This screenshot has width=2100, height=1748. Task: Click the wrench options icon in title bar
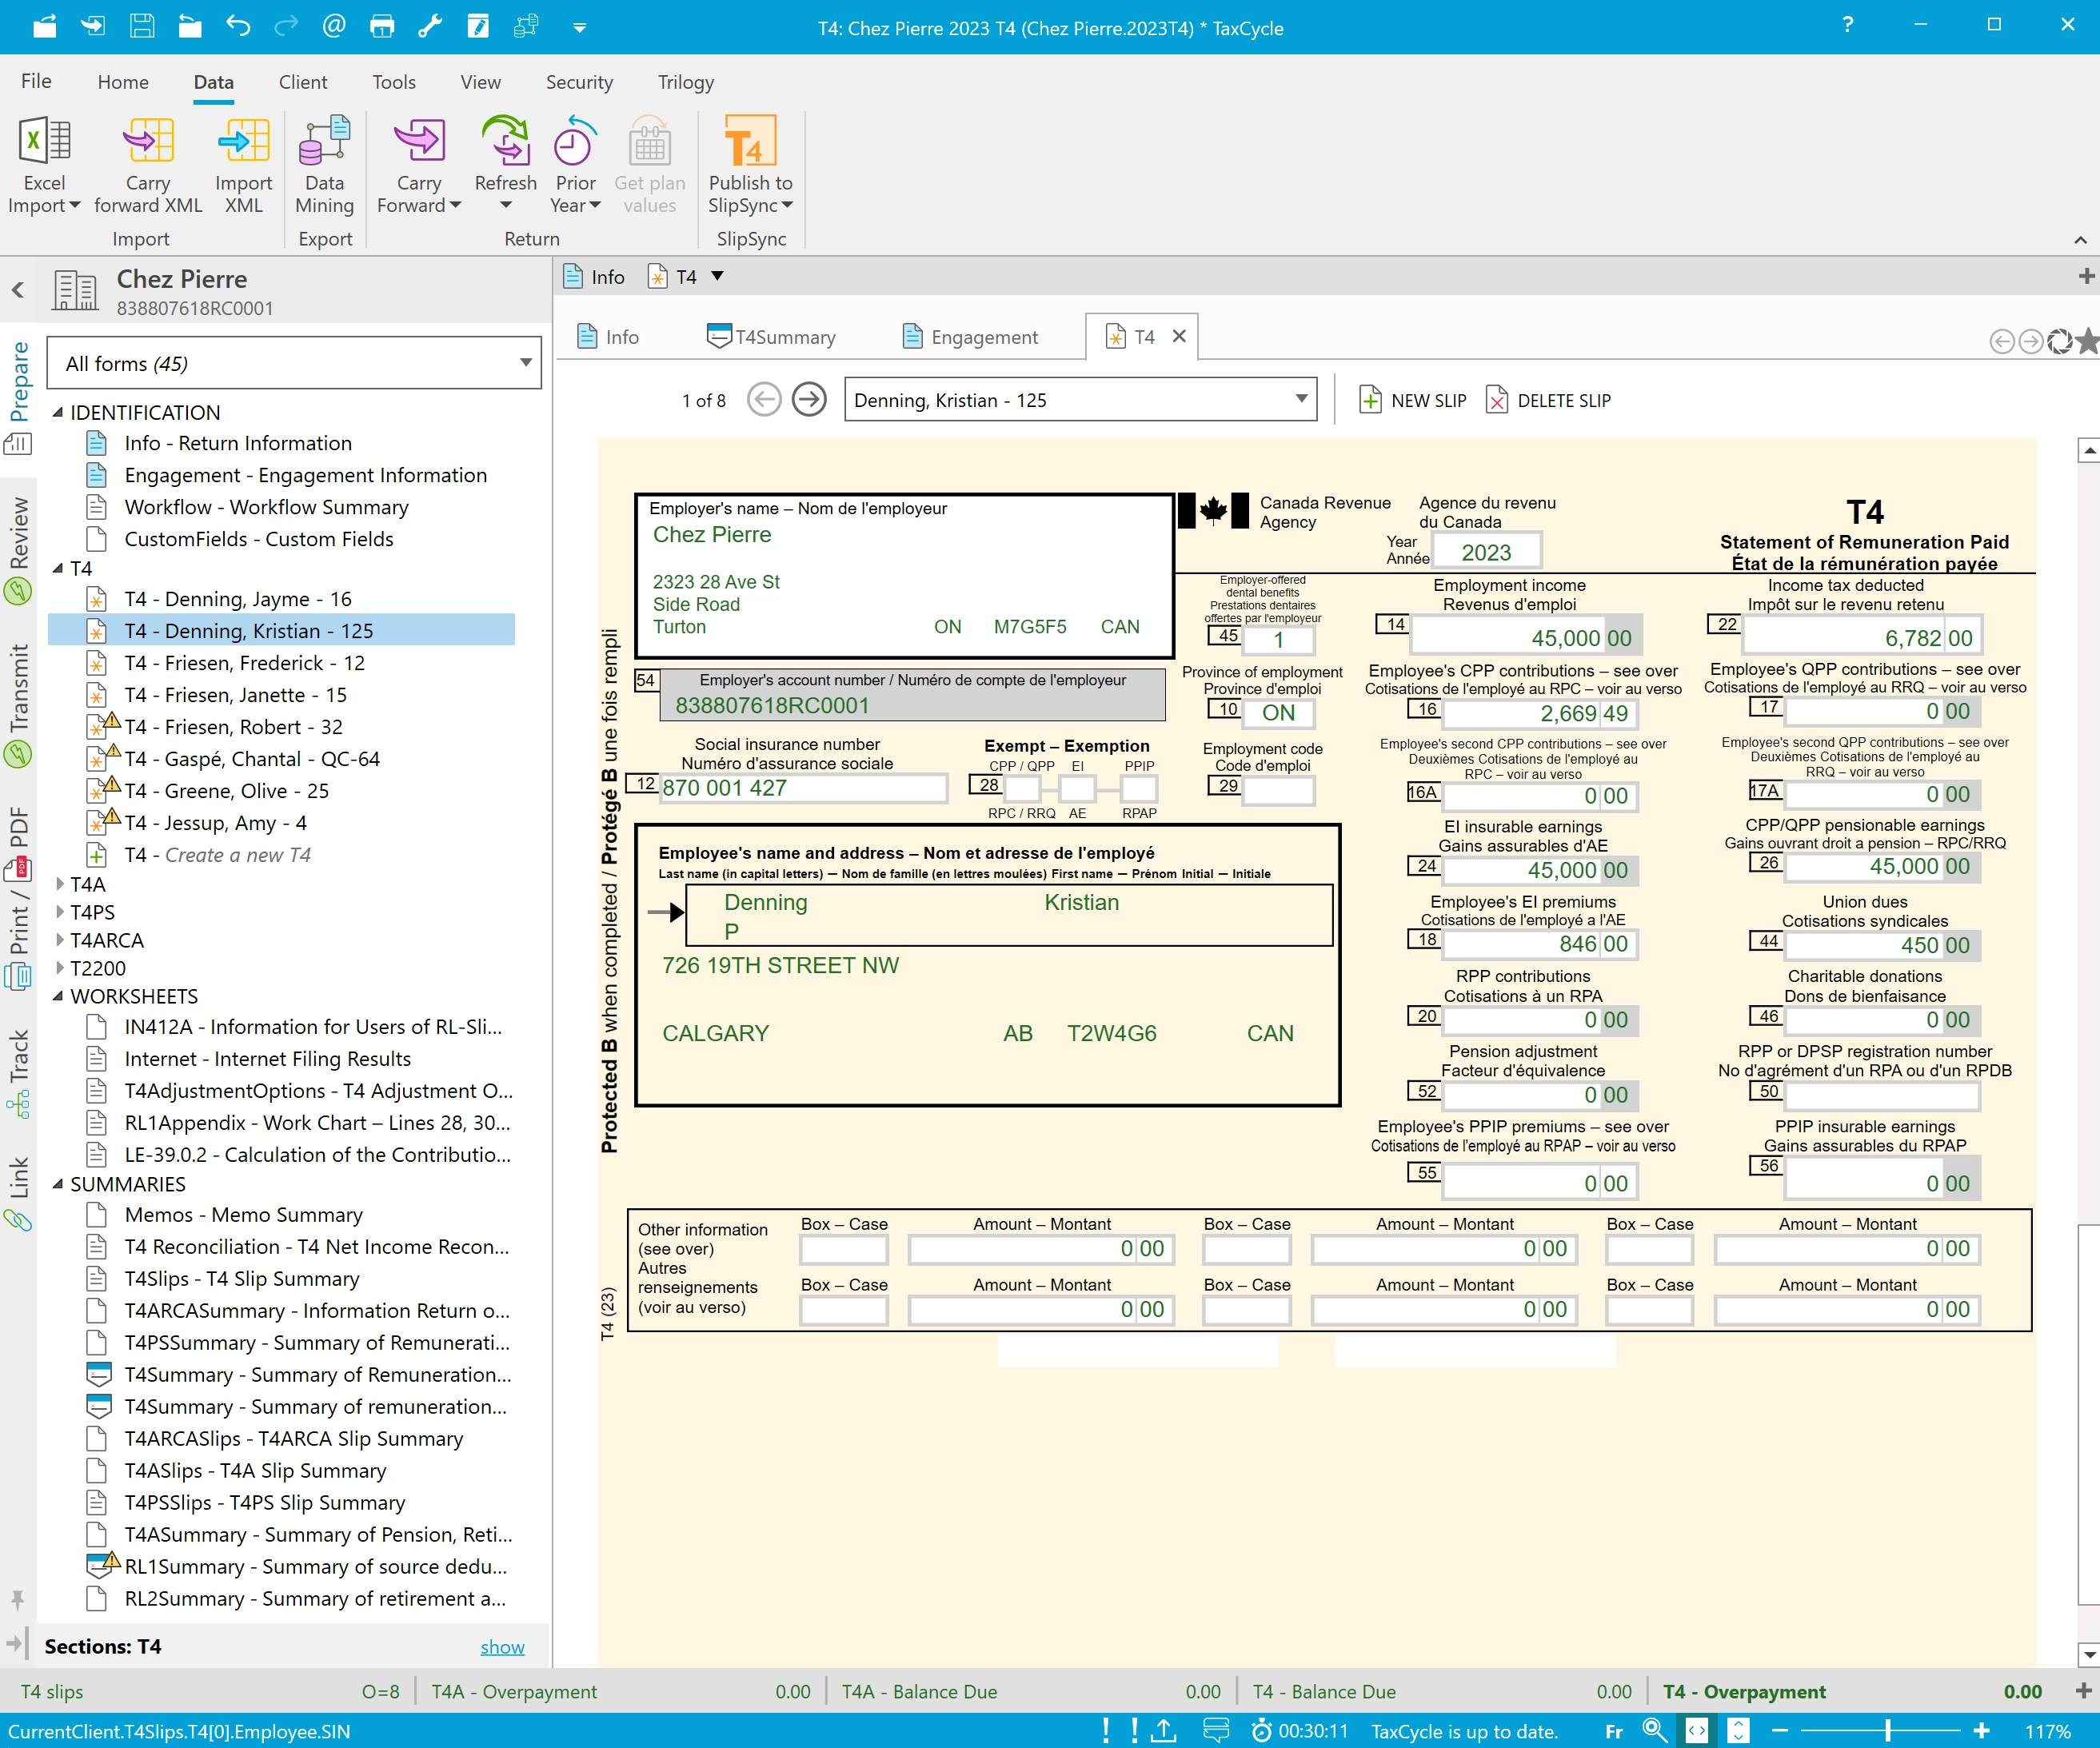pyautogui.click(x=430, y=27)
